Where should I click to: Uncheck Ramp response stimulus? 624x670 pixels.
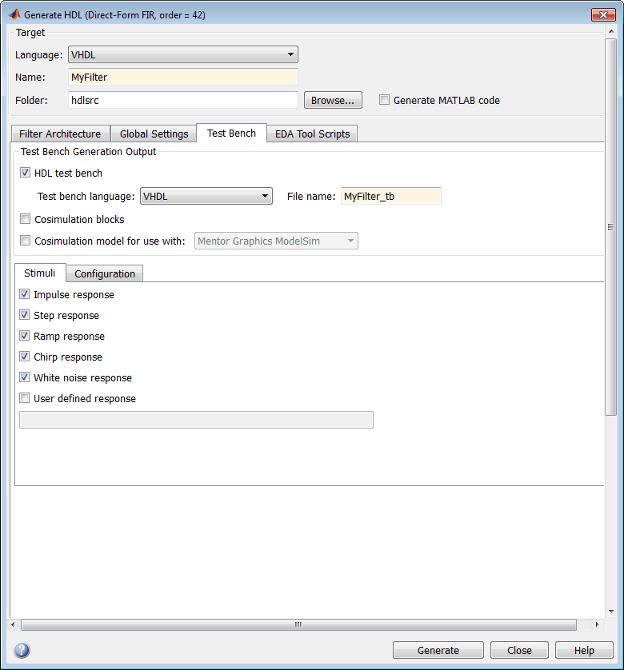click(x=24, y=336)
